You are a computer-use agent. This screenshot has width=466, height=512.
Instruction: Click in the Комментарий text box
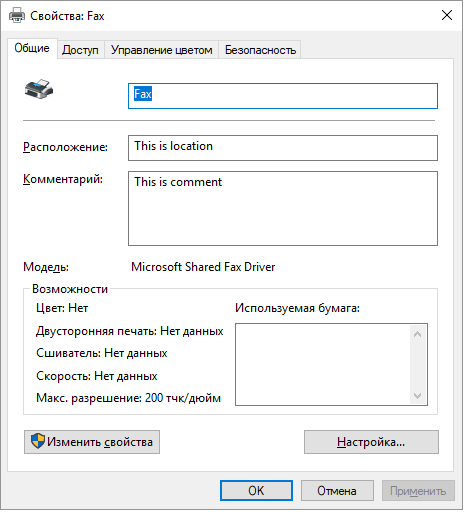pos(284,209)
